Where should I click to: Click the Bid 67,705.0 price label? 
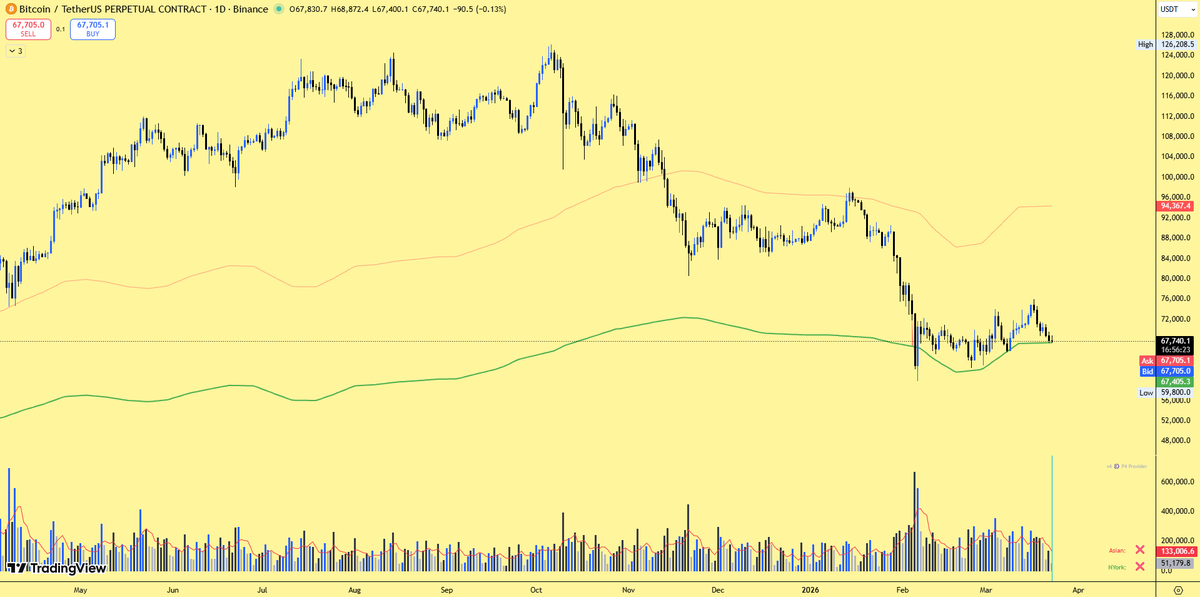pyautogui.click(x=1168, y=371)
